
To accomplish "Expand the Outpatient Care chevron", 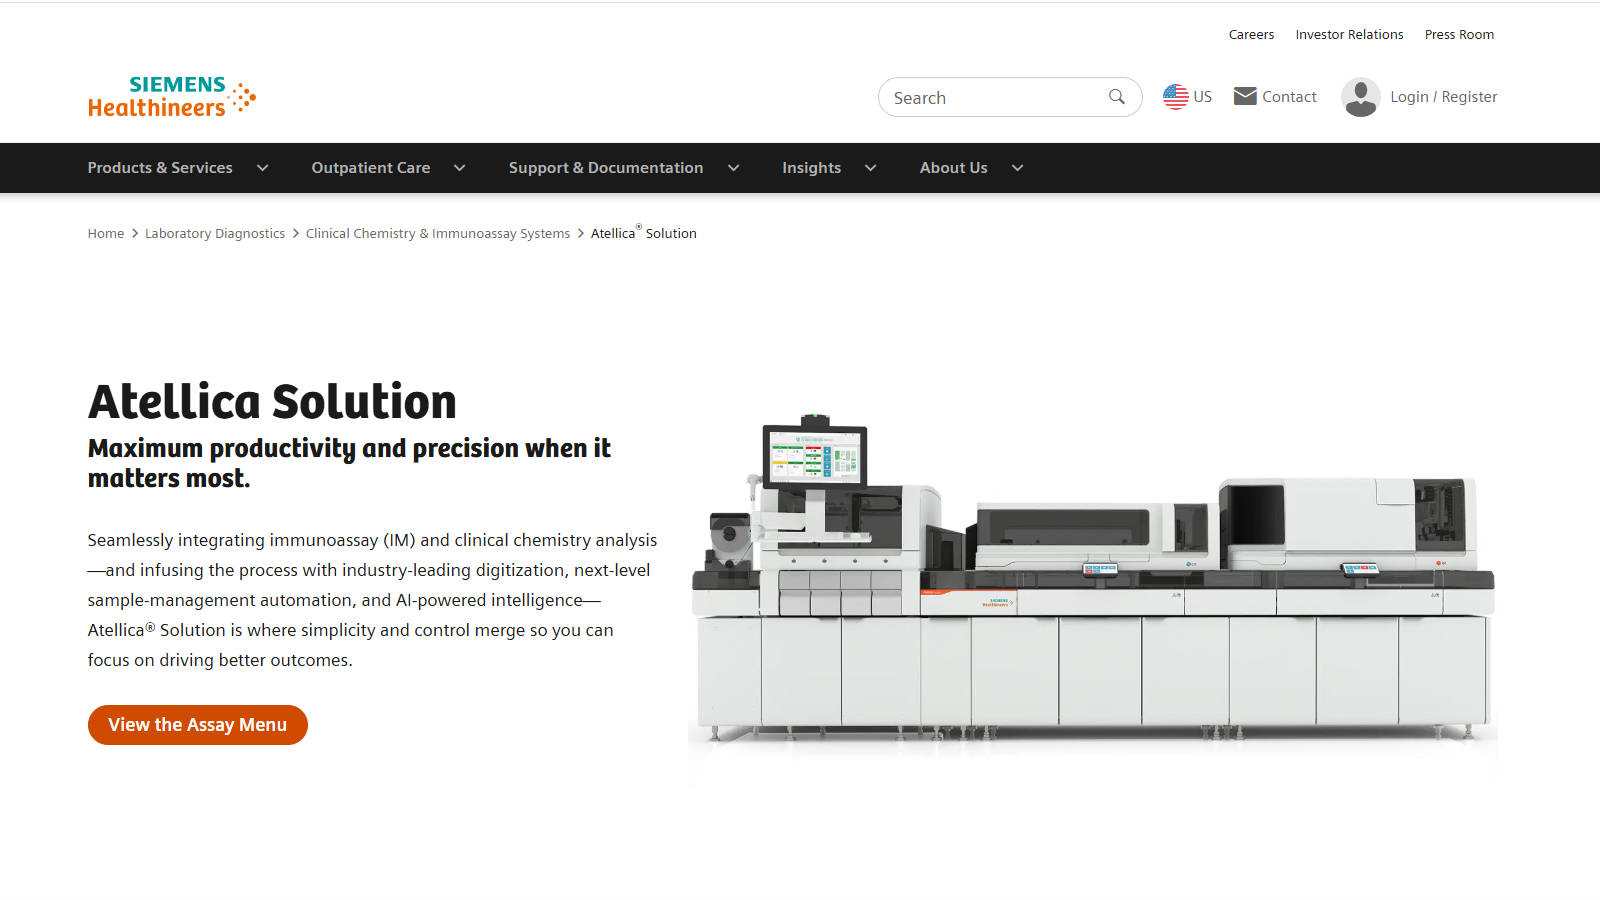I will coord(460,168).
